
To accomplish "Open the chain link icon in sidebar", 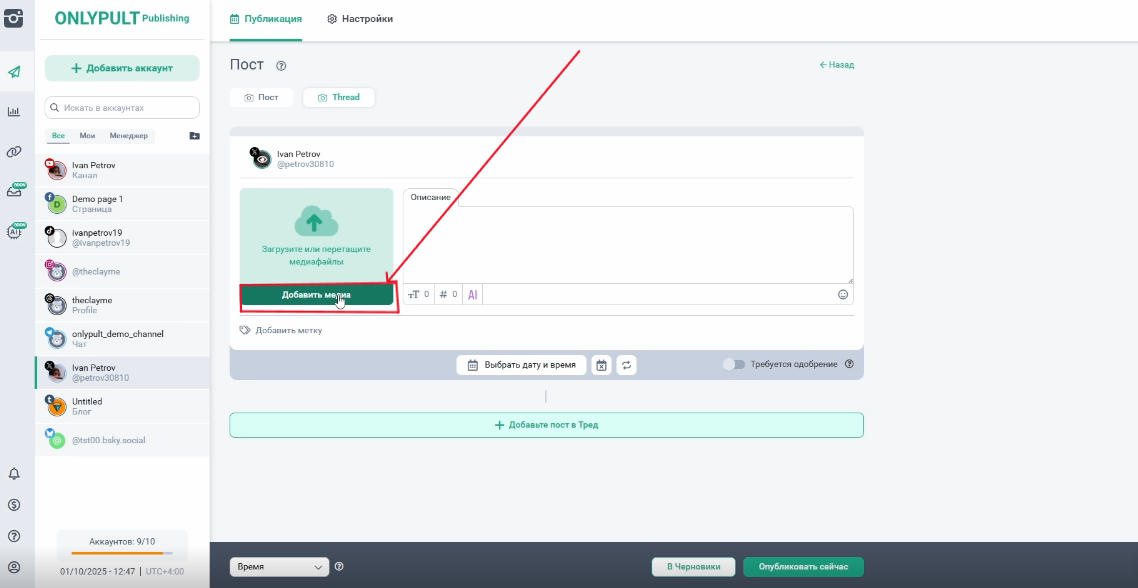I will pos(14,152).
